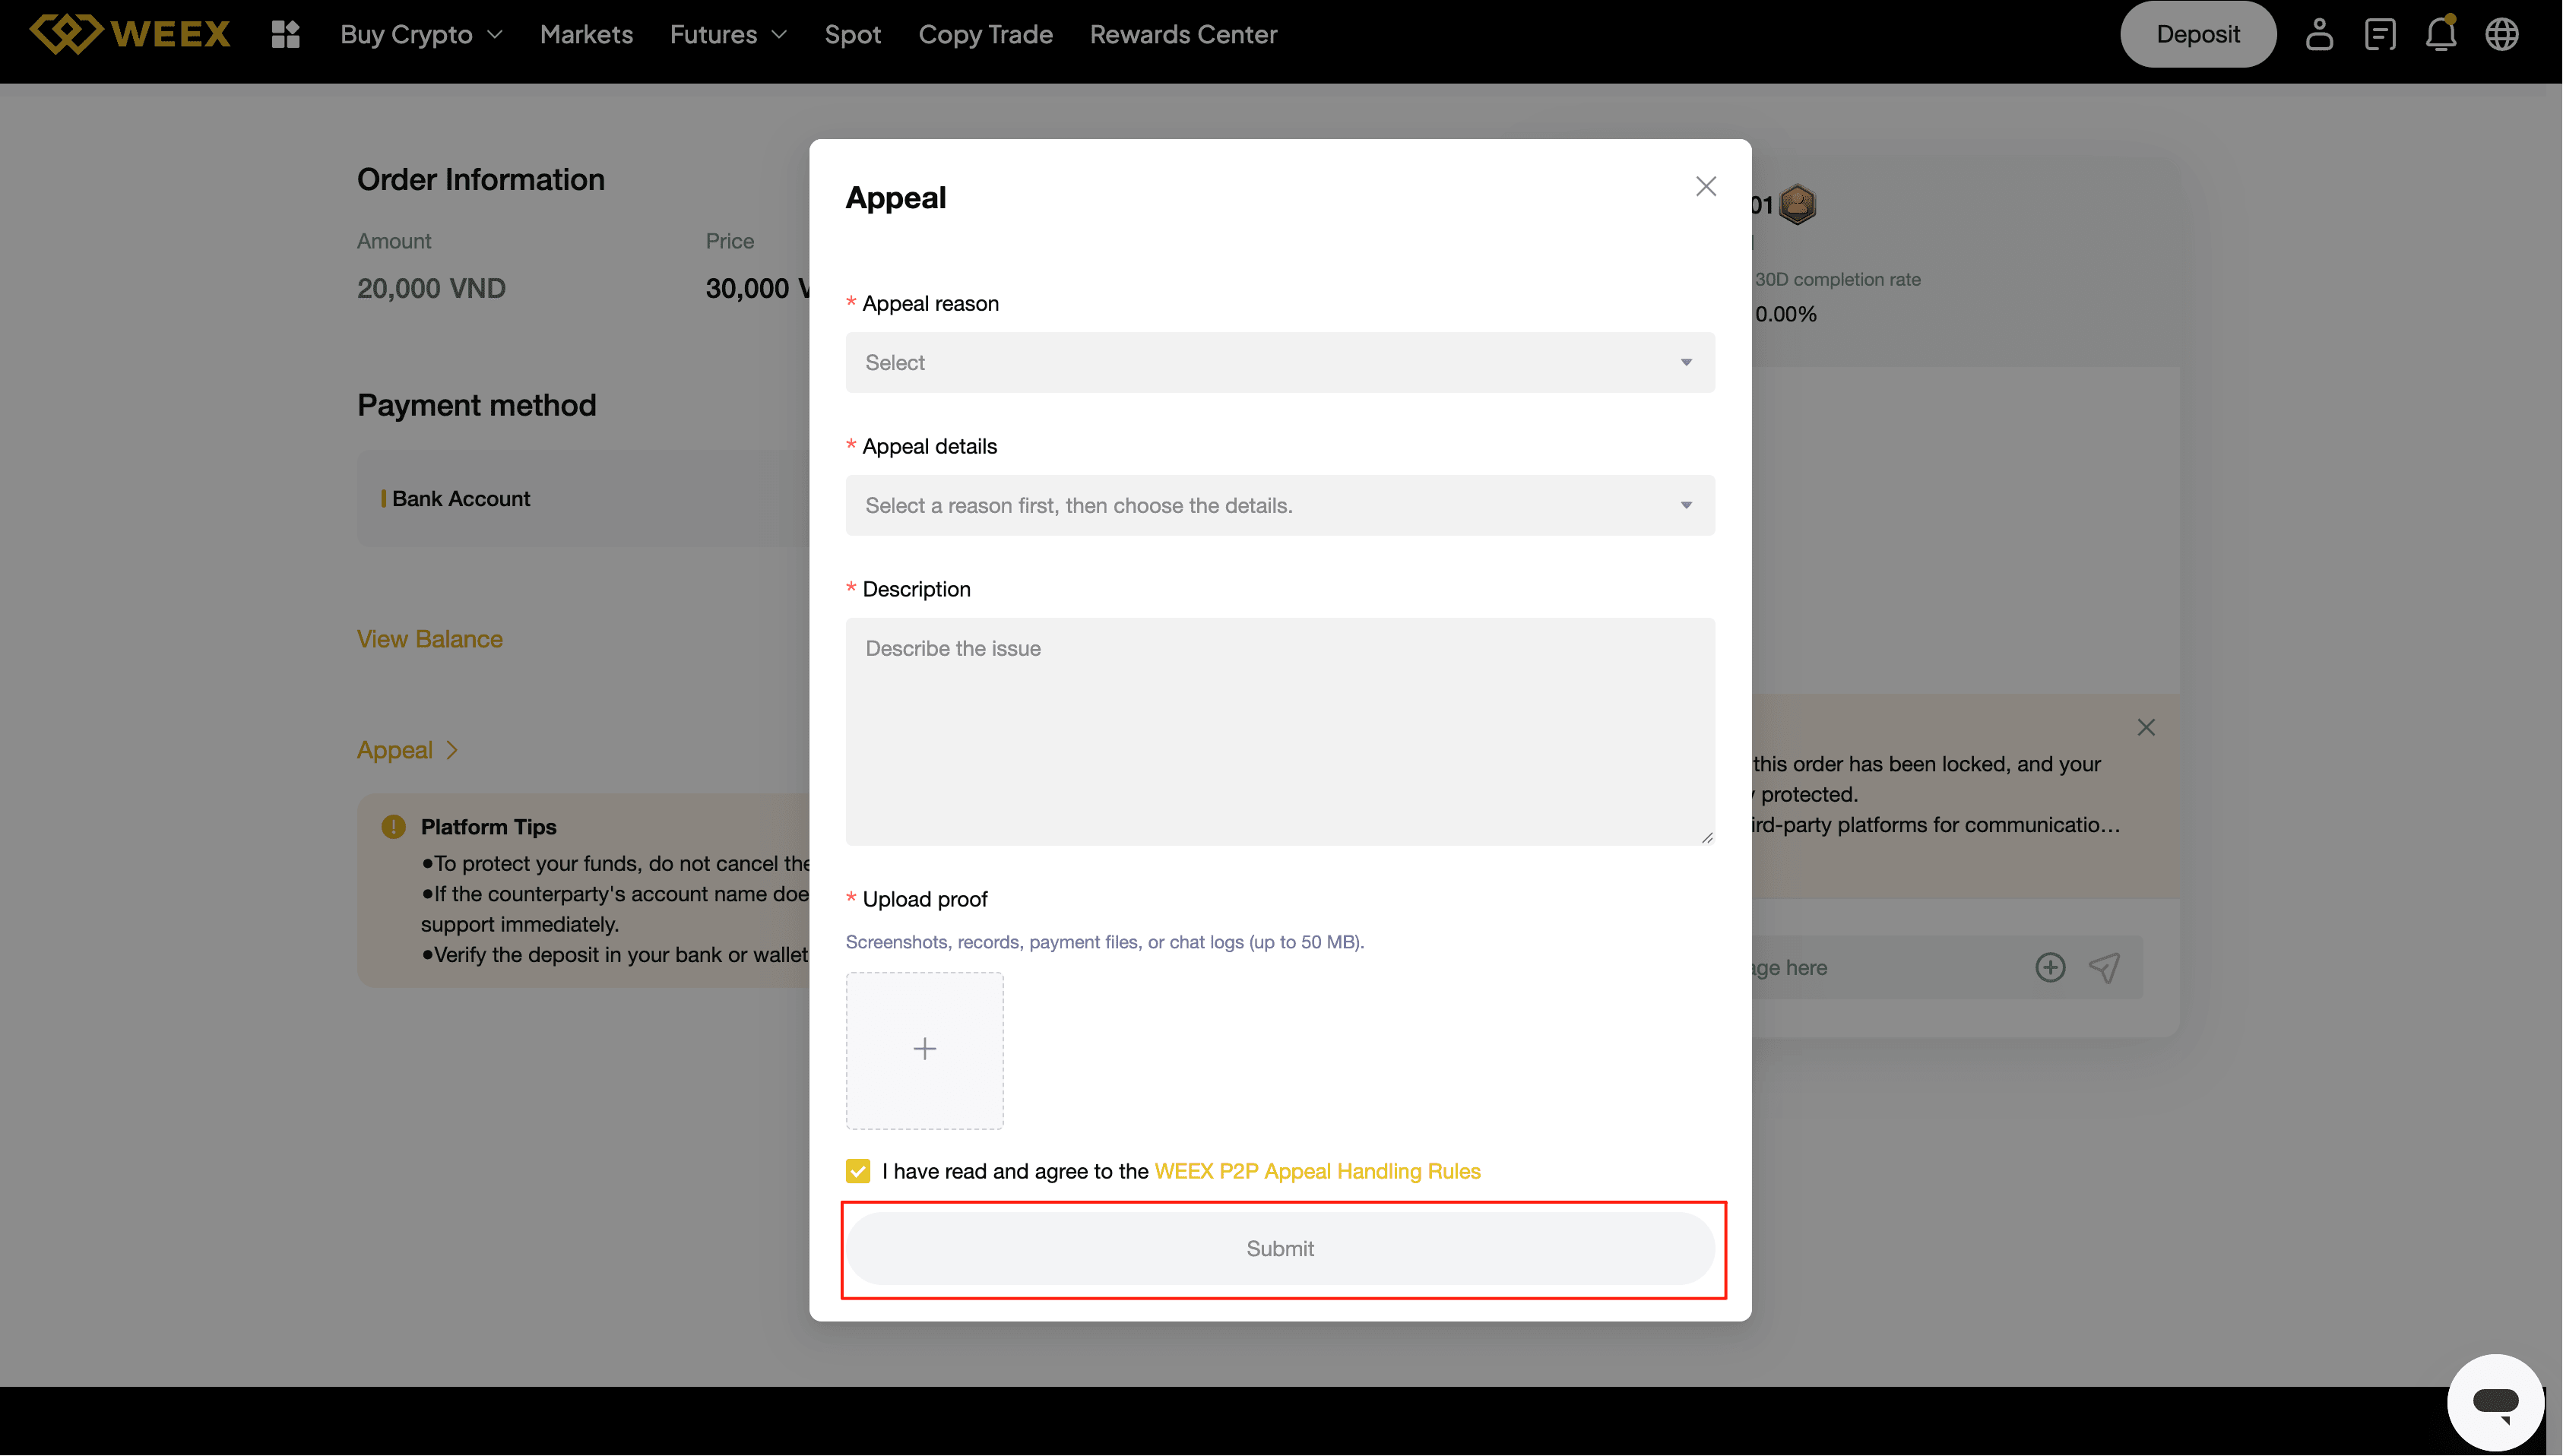The height and width of the screenshot is (1456, 2563).
Task: Submit the appeal form
Action: pyautogui.click(x=1280, y=1248)
